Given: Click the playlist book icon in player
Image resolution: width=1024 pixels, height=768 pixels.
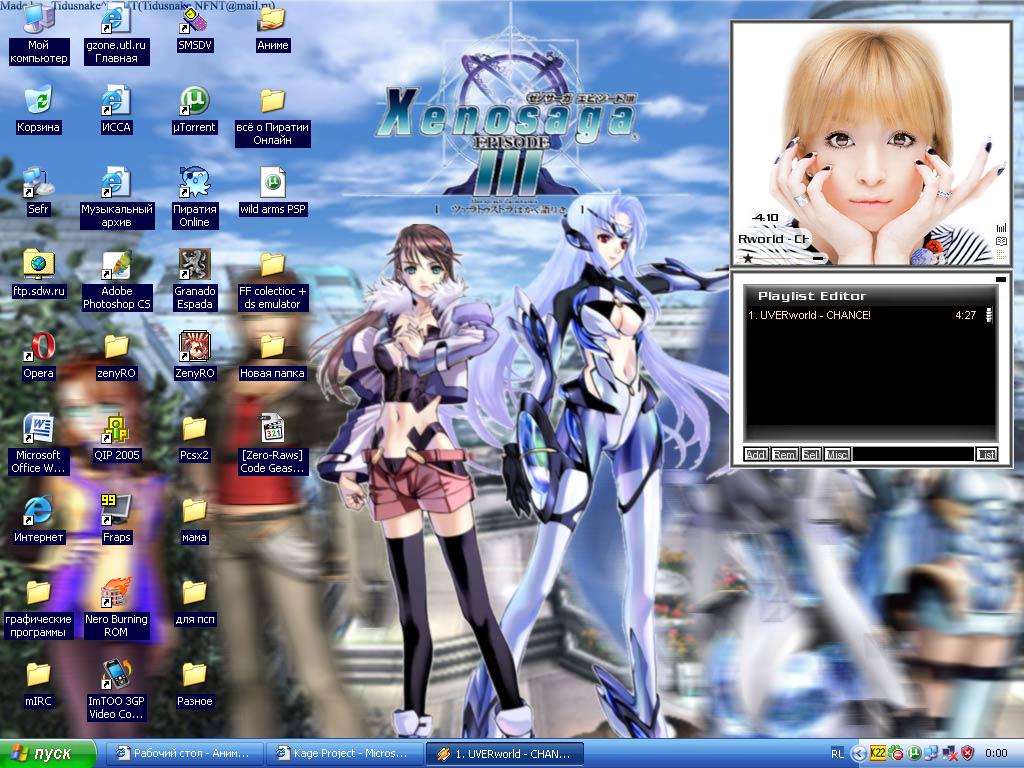Looking at the screenshot, I should pyautogui.click(x=1001, y=242).
